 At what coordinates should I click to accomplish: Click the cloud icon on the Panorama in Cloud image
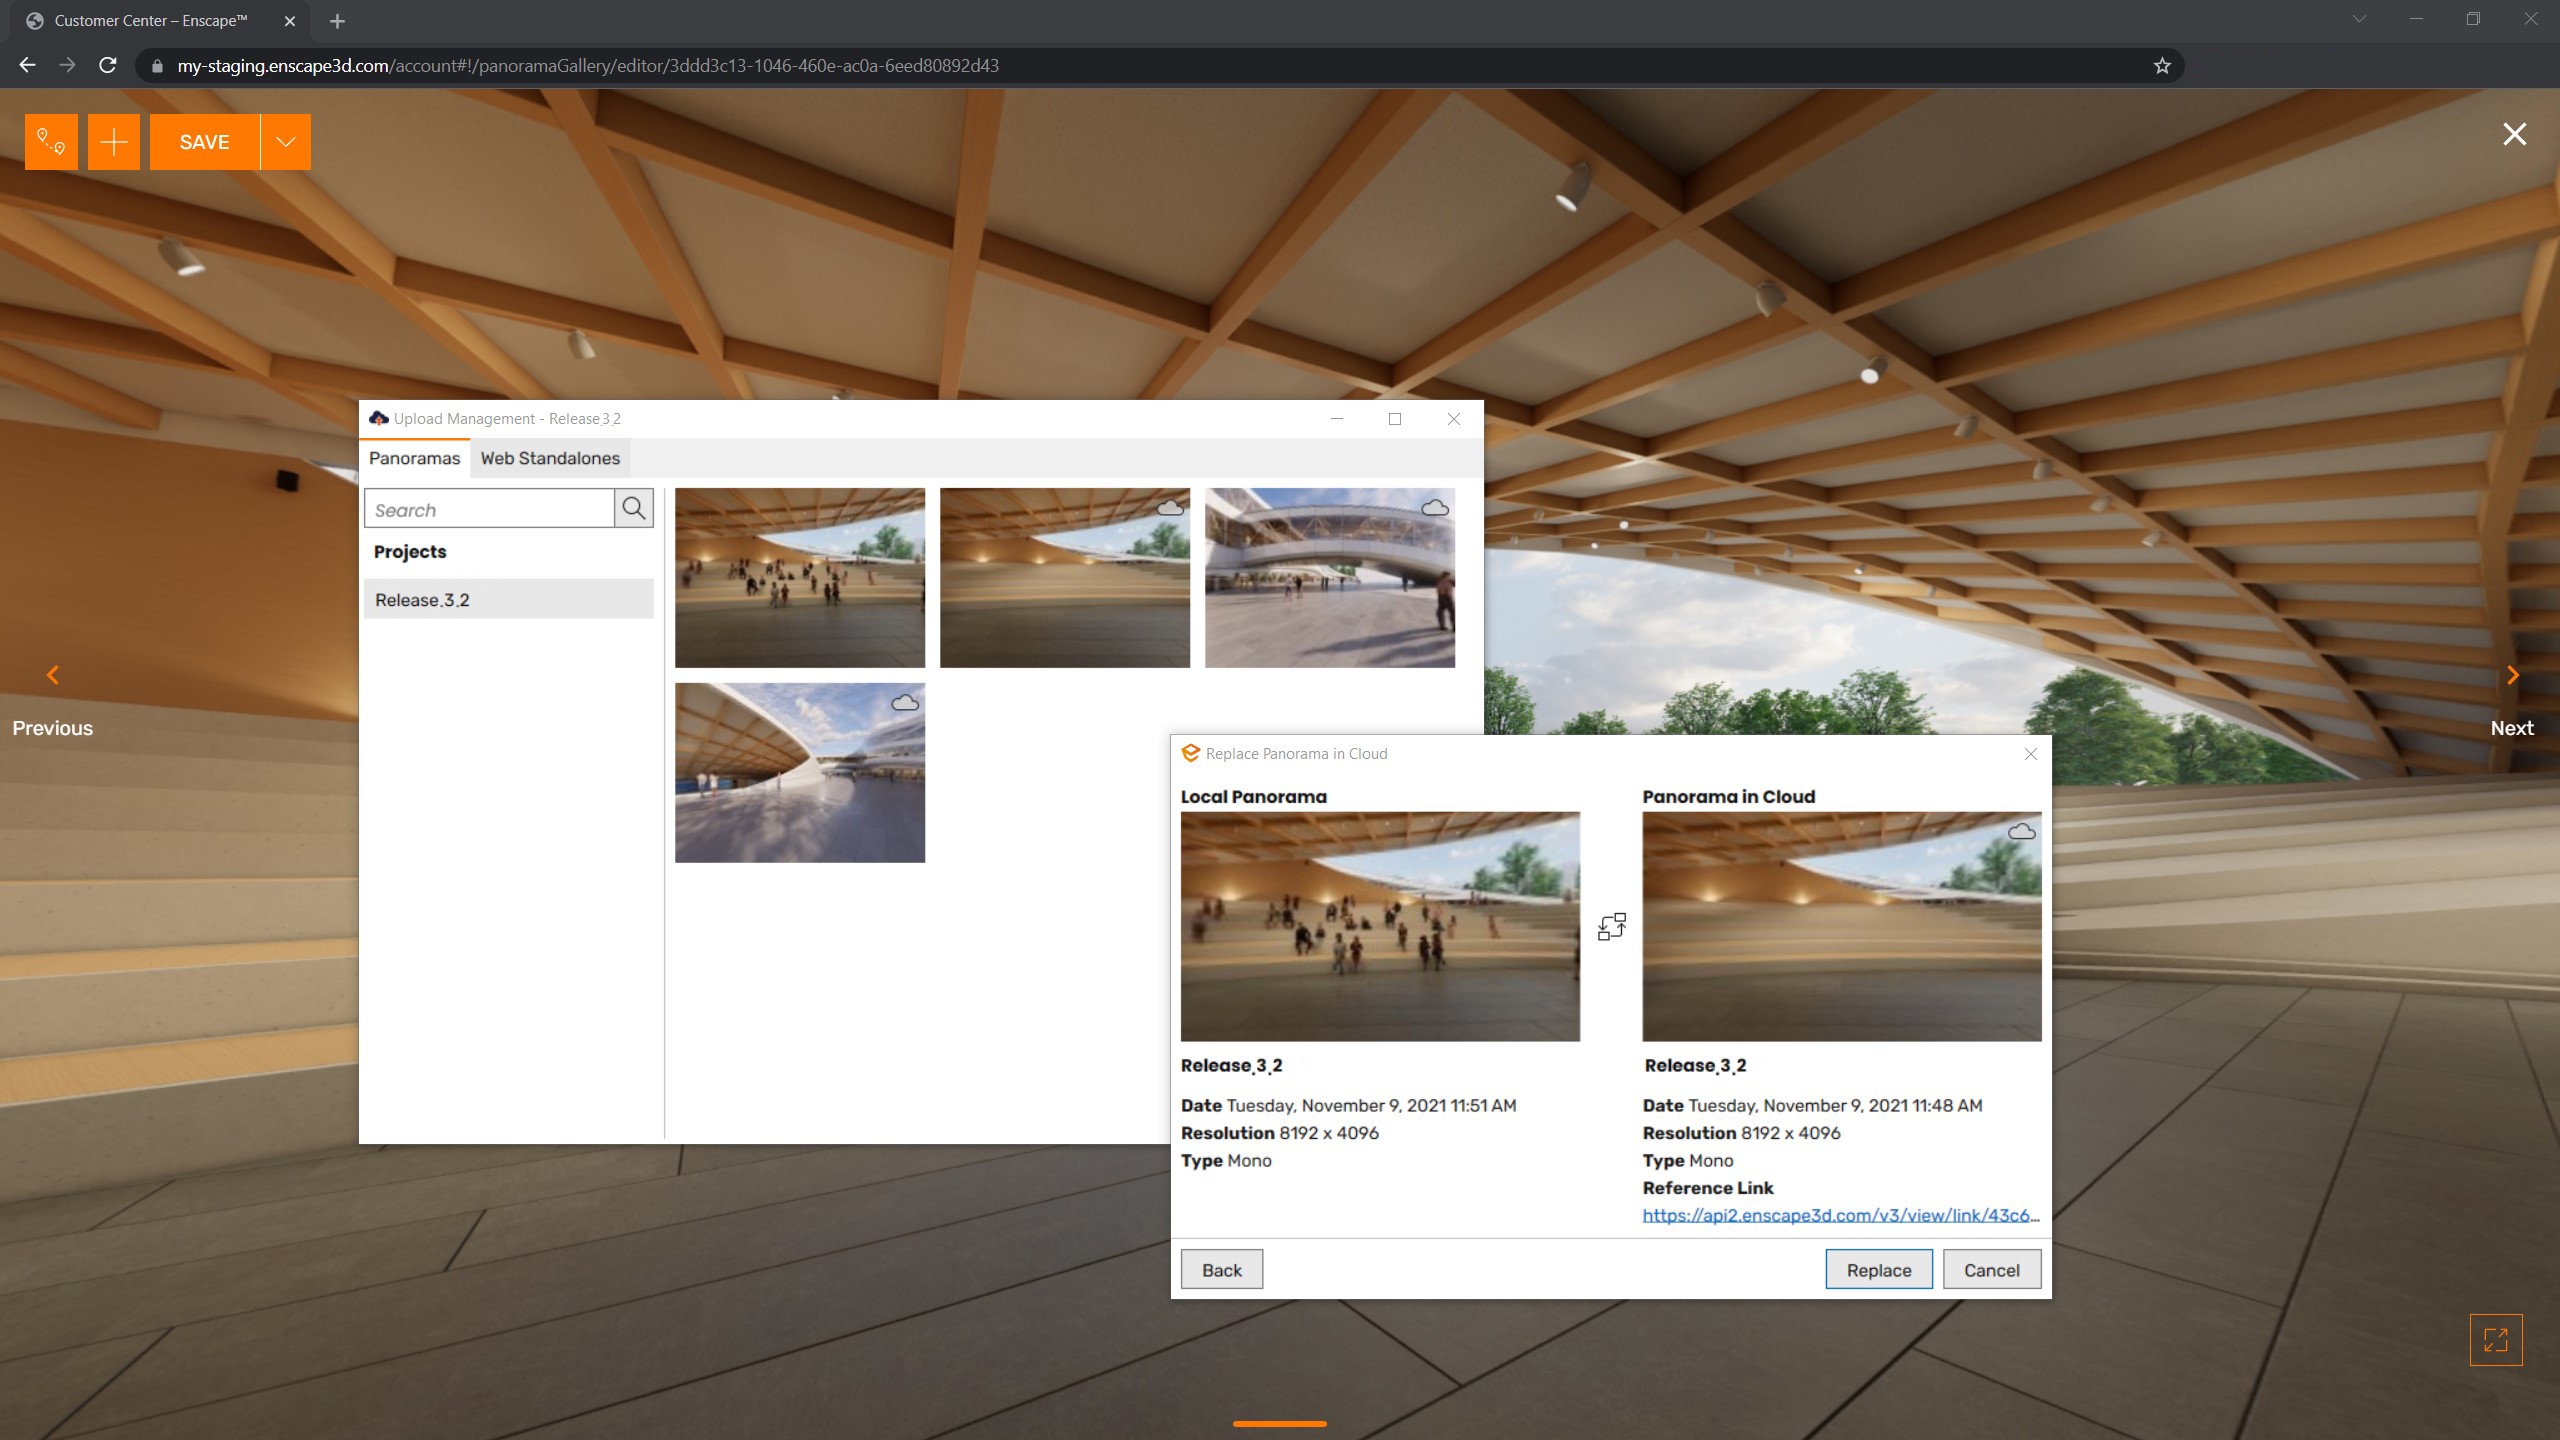pos(2021,830)
